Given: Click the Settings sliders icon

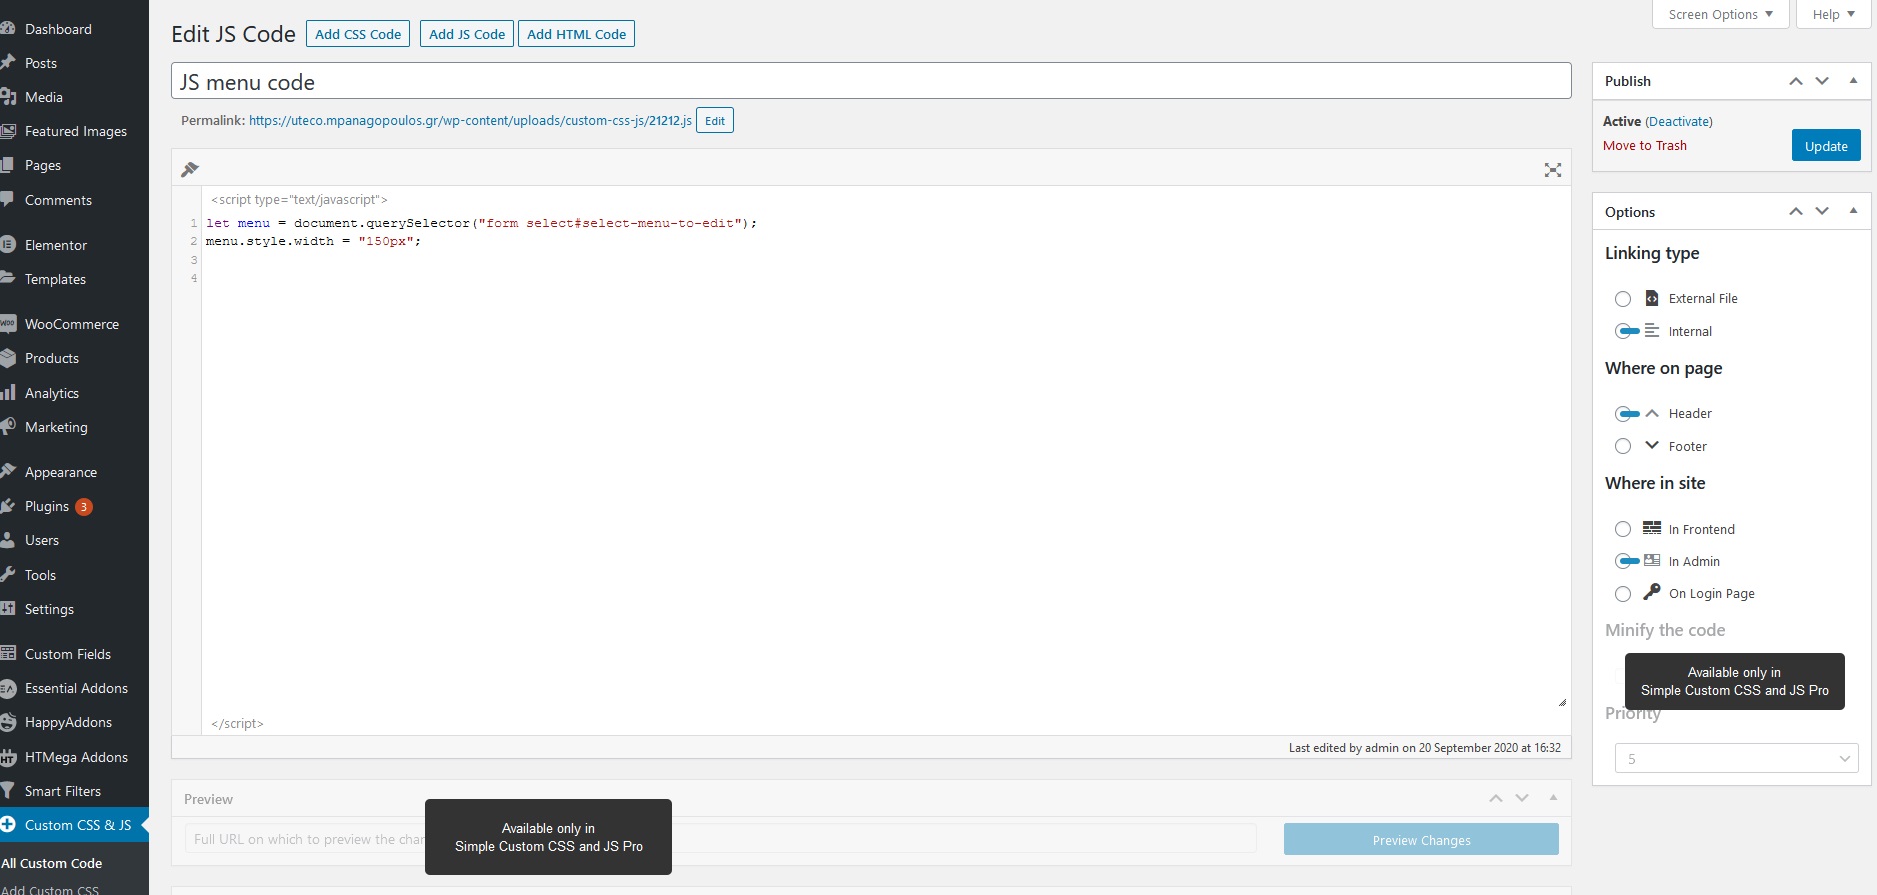Looking at the screenshot, I should pos(8,609).
